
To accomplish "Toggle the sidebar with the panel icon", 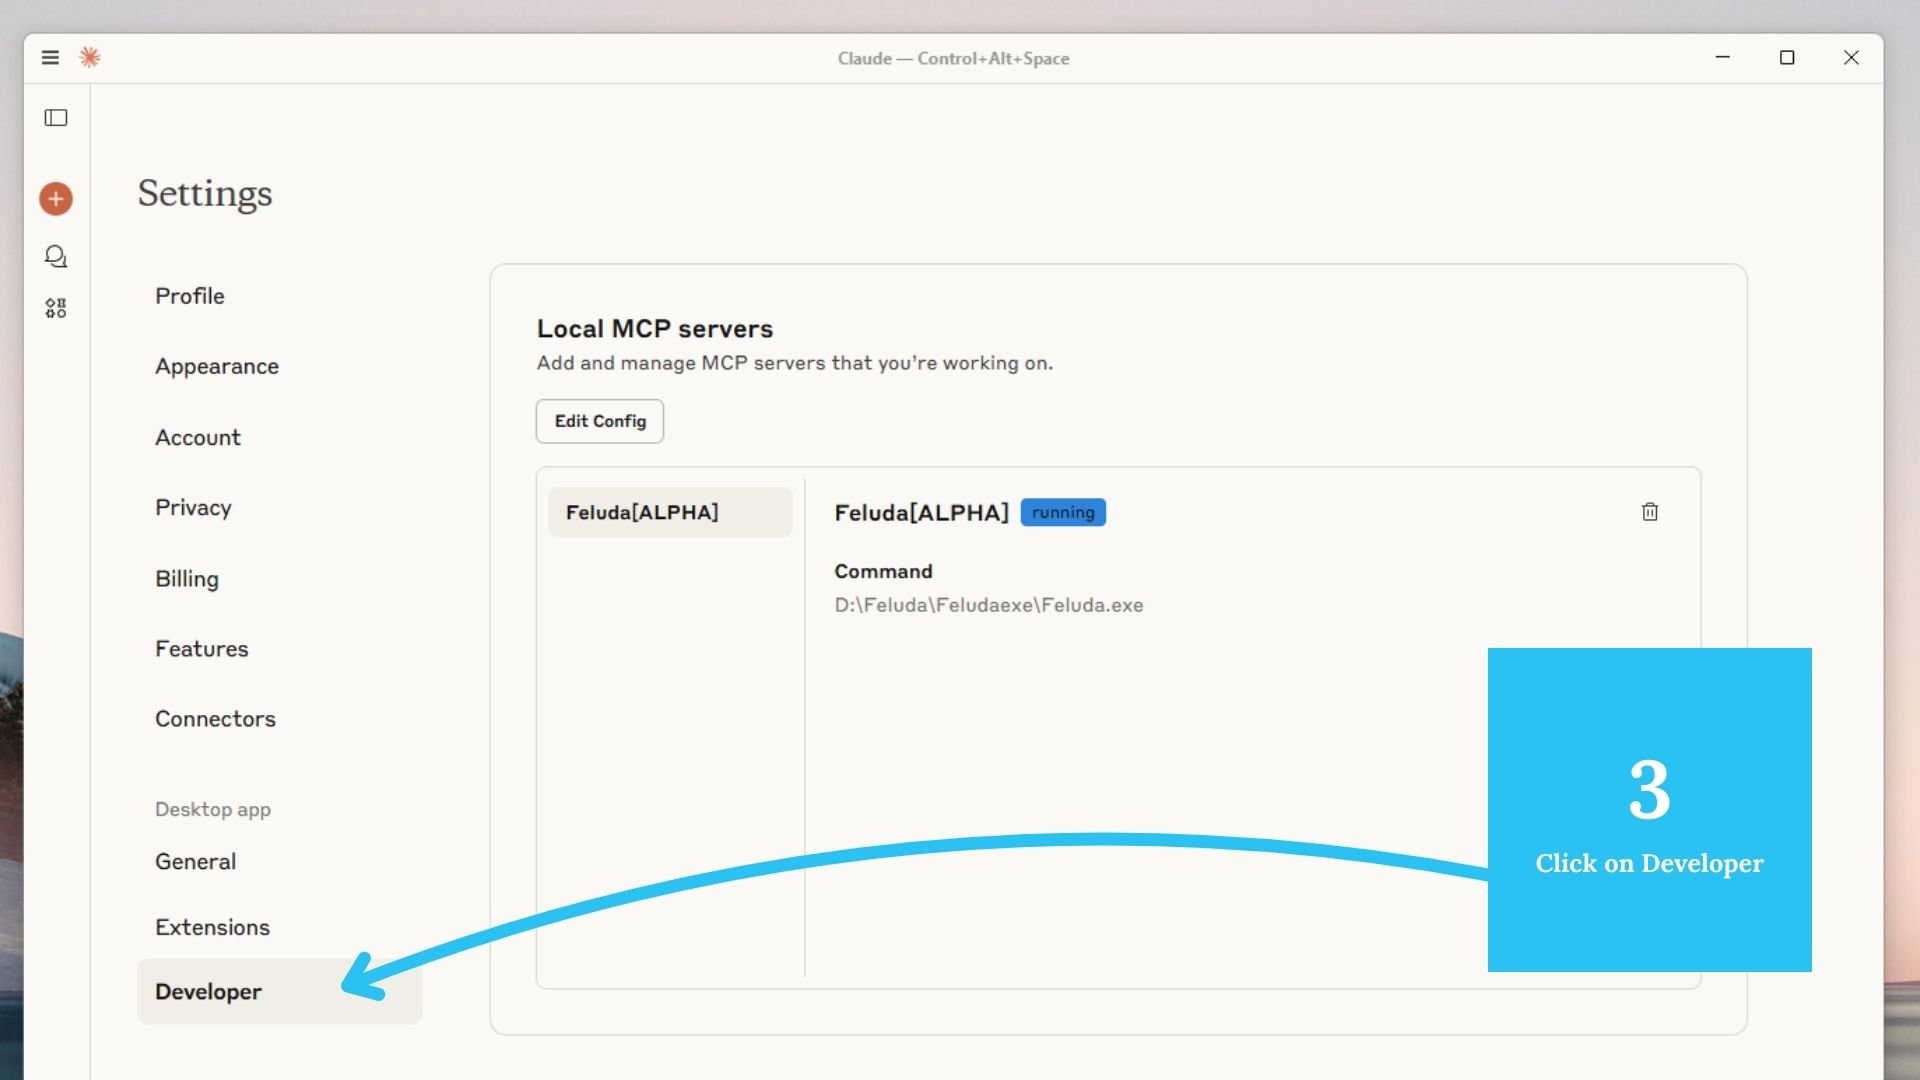I will tap(56, 118).
